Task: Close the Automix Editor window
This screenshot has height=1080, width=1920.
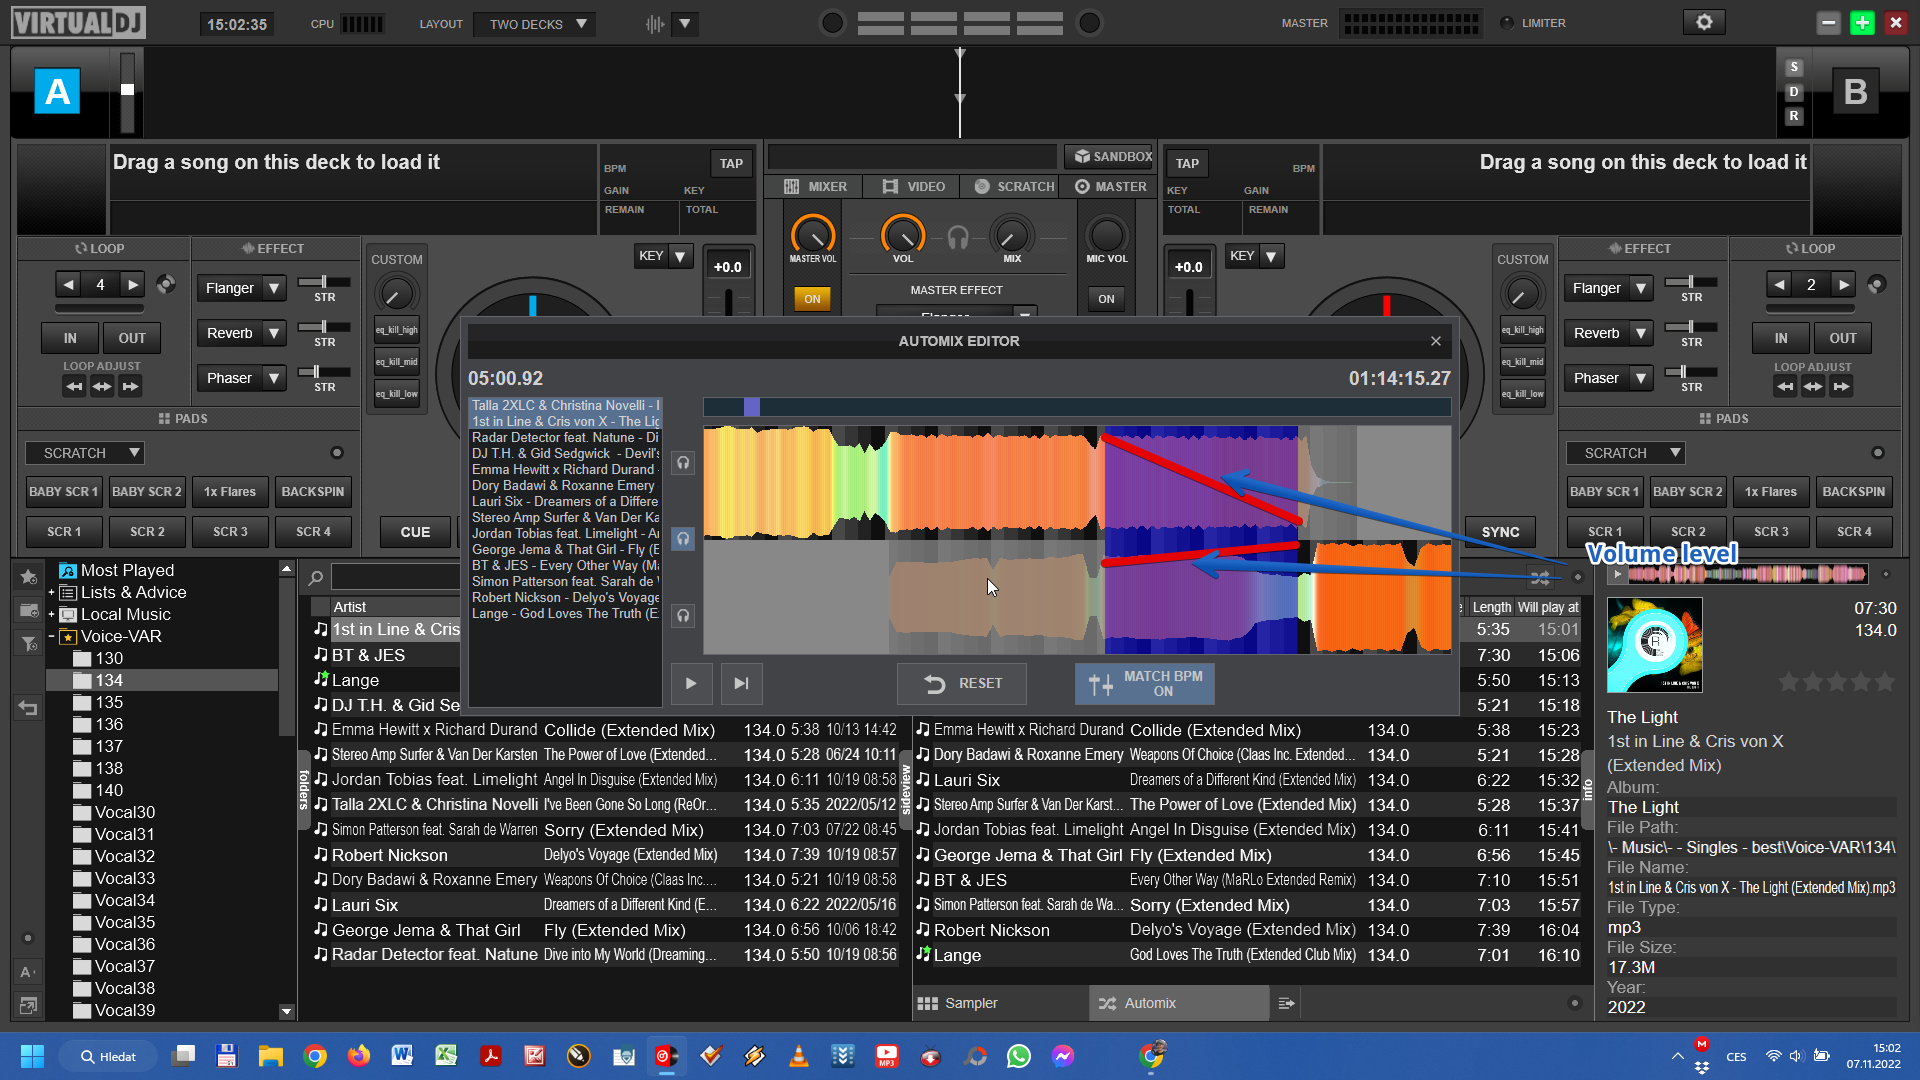Action: tap(1436, 341)
